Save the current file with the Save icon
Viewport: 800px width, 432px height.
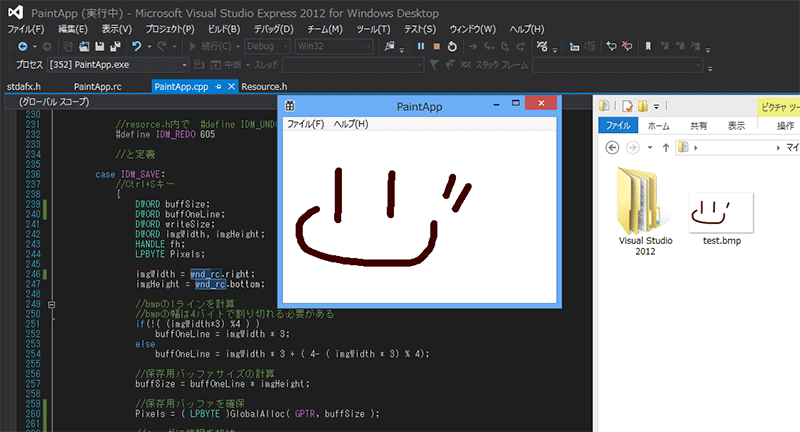click(x=99, y=46)
